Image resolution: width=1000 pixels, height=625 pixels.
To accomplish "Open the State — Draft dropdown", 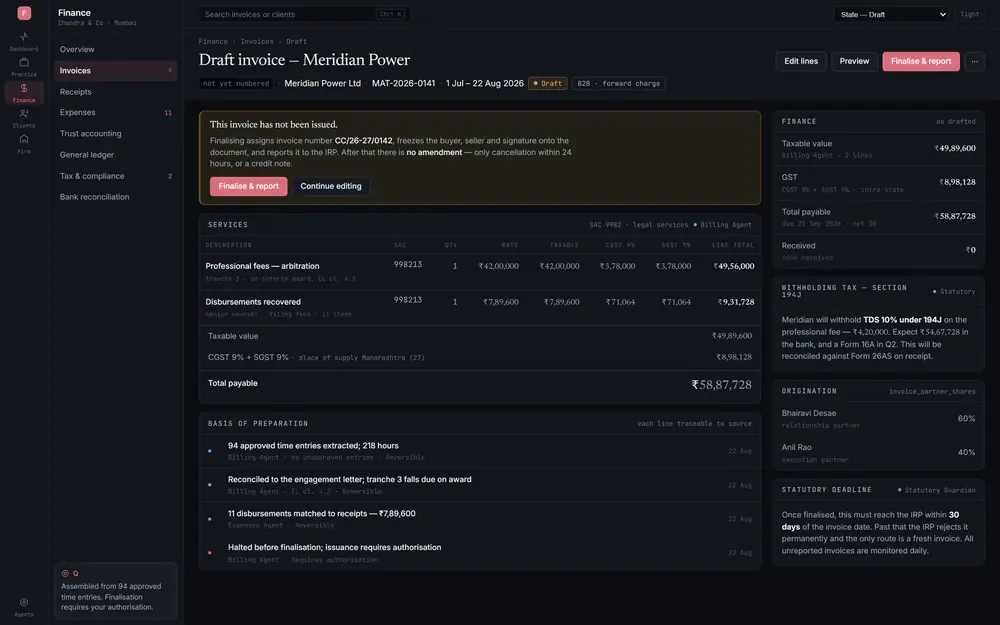I will 892,14.
